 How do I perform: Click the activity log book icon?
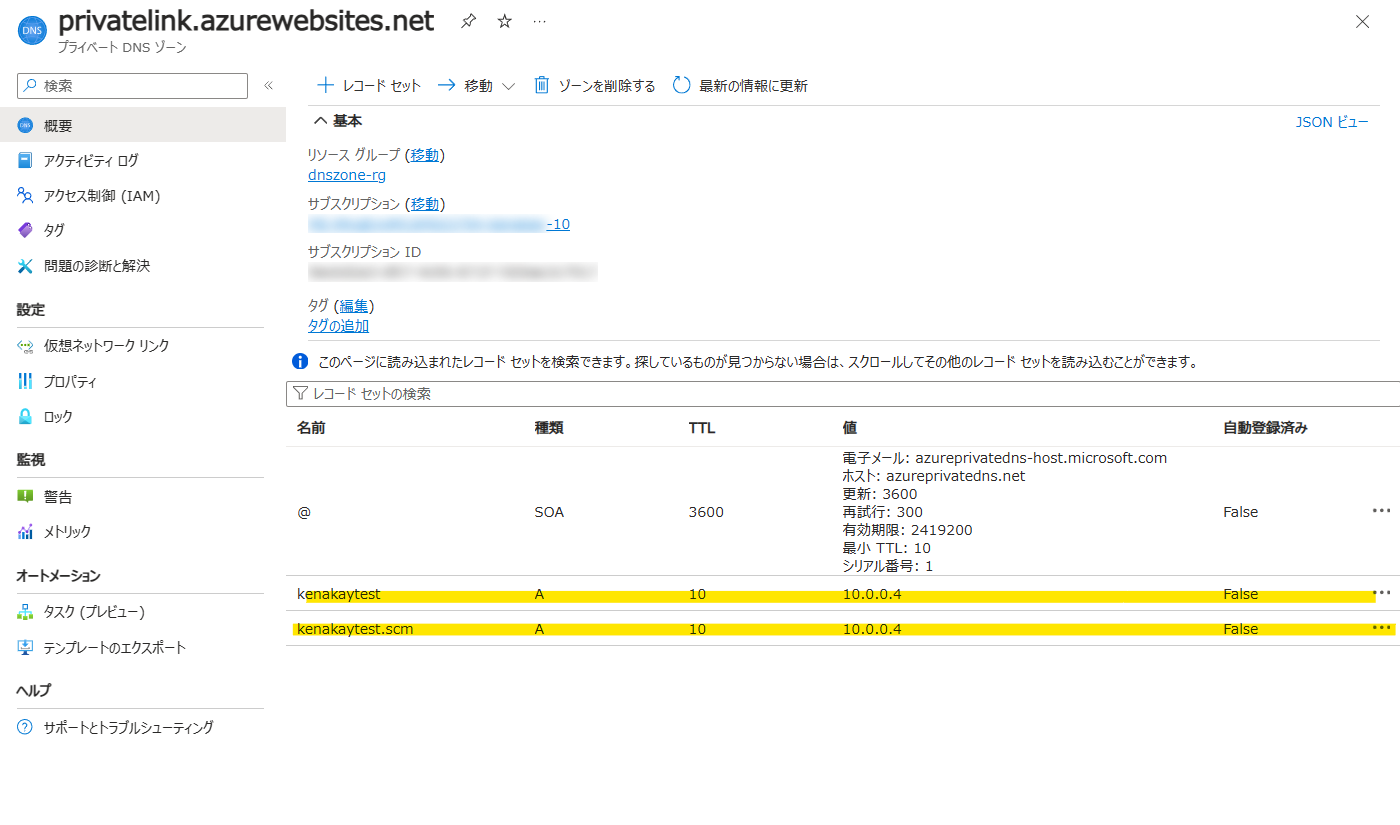pos(25,160)
